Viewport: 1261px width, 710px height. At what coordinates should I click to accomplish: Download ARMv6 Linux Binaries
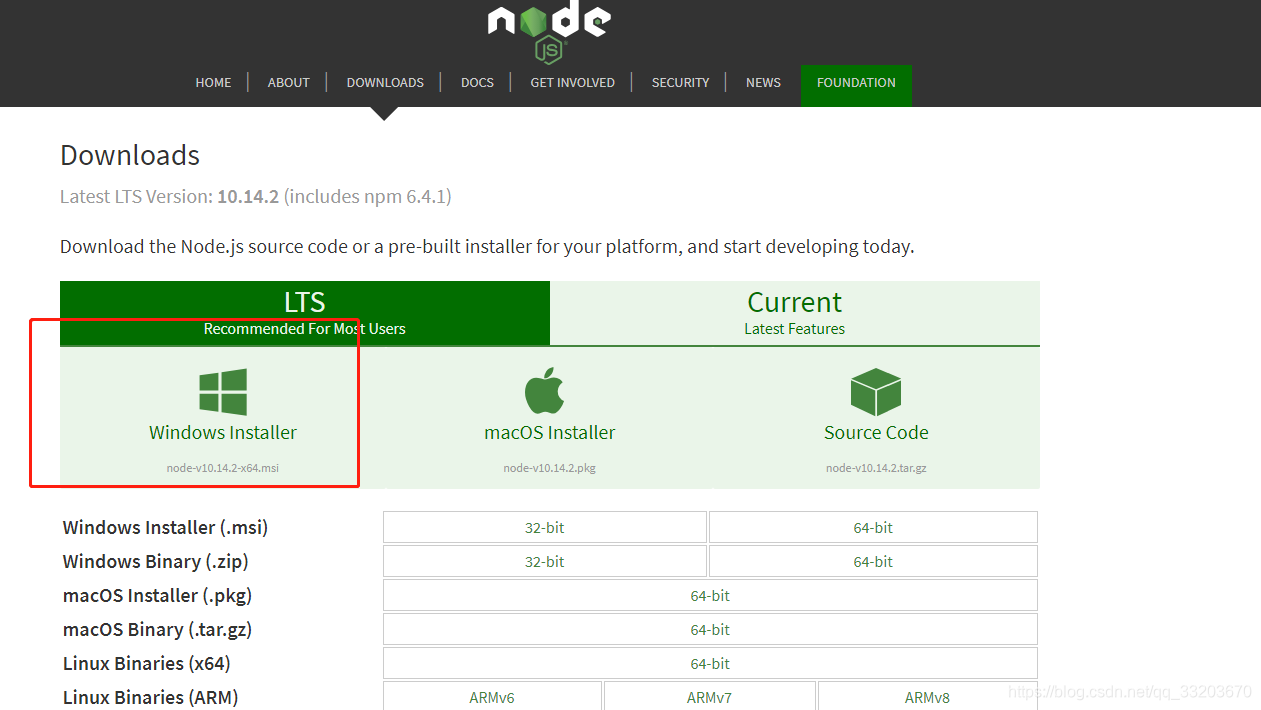[492, 696]
